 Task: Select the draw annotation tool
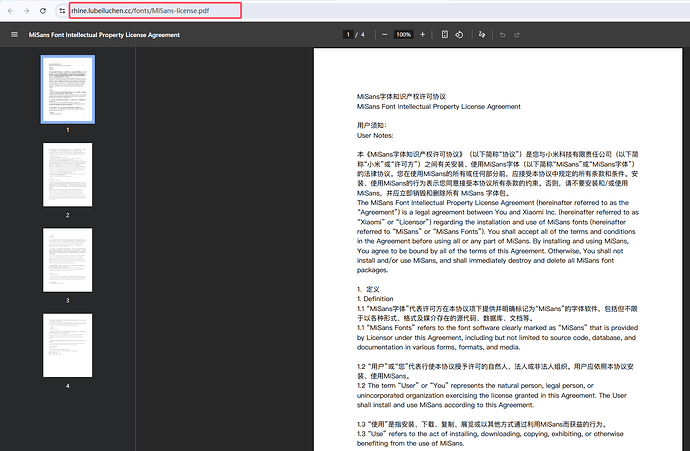coord(482,34)
